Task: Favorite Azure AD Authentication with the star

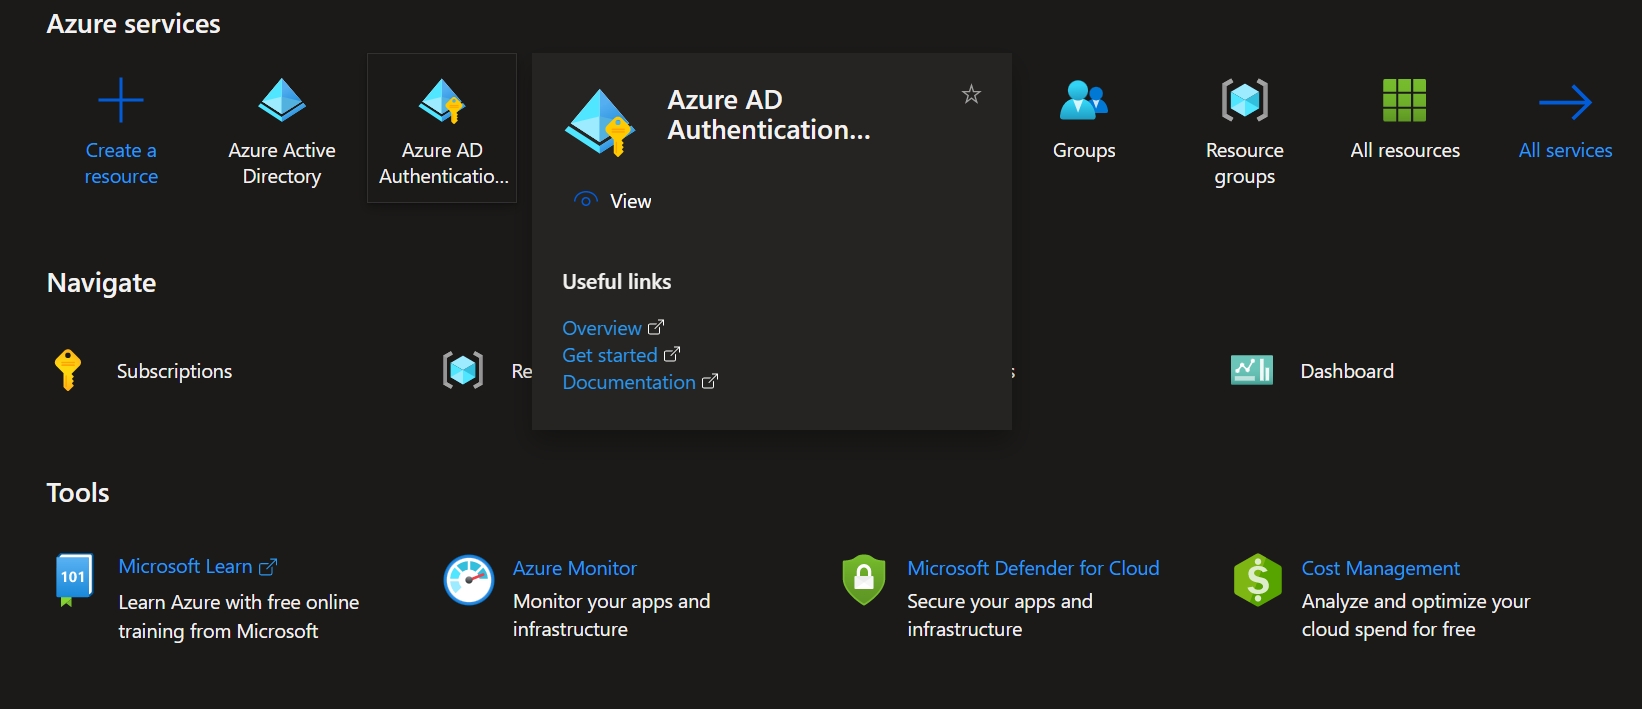Action: [971, 95]
